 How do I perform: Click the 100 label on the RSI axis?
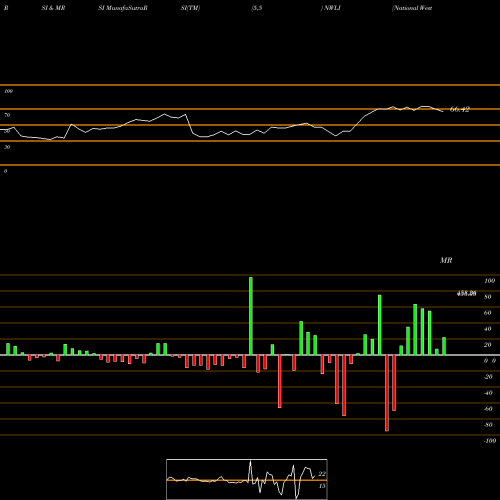click(x=9, y=91)
